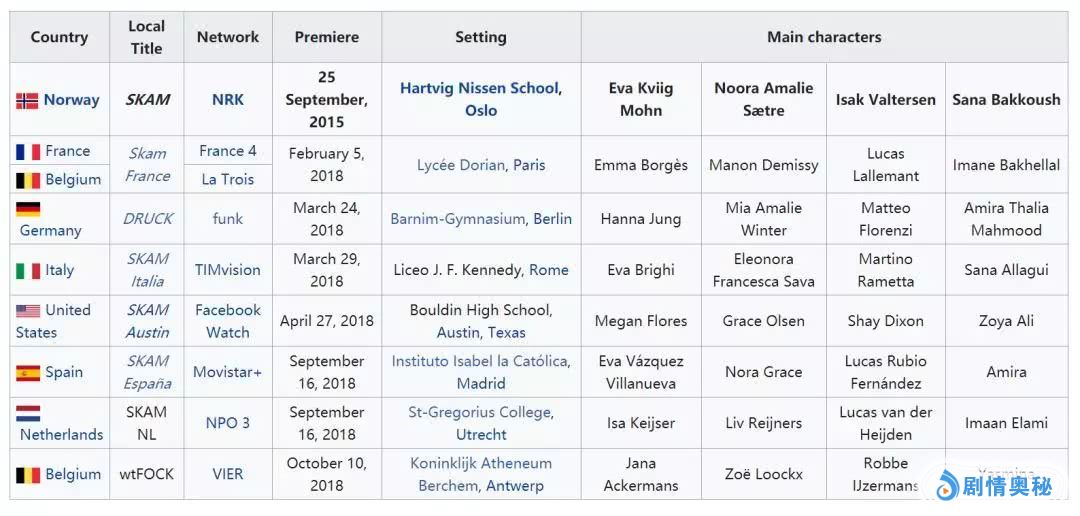Select the Premiere column header

click(x=326, y=37)
